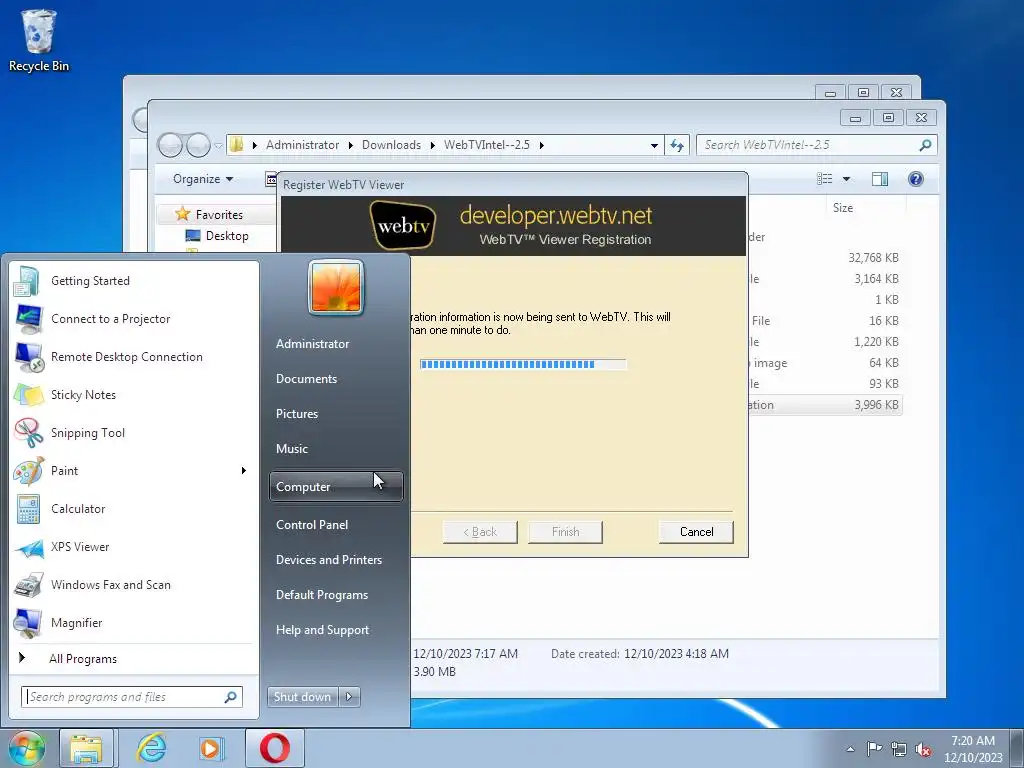Open Administrator folder in Start menu

312,344
